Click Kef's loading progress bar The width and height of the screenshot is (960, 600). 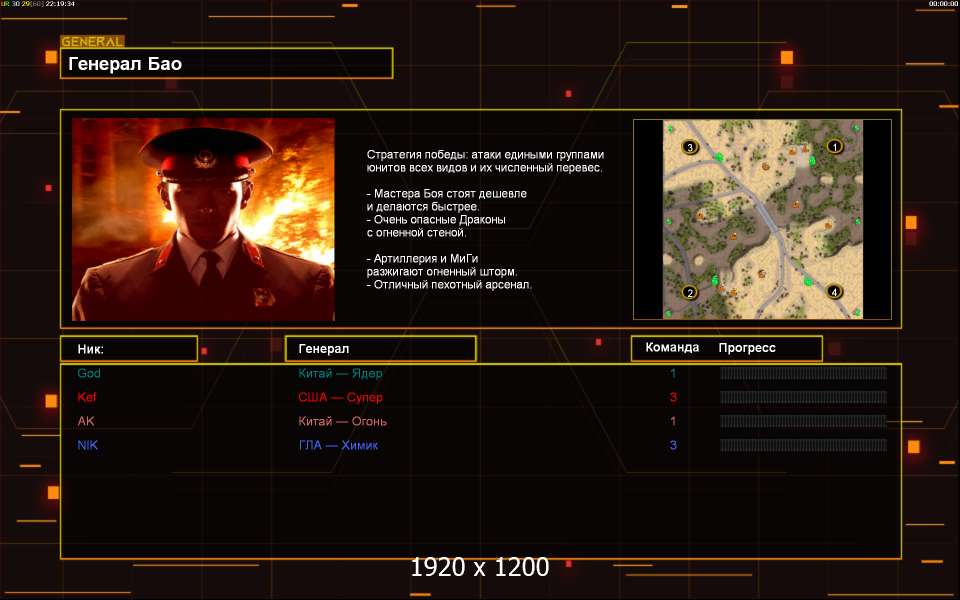pos(803,397)
